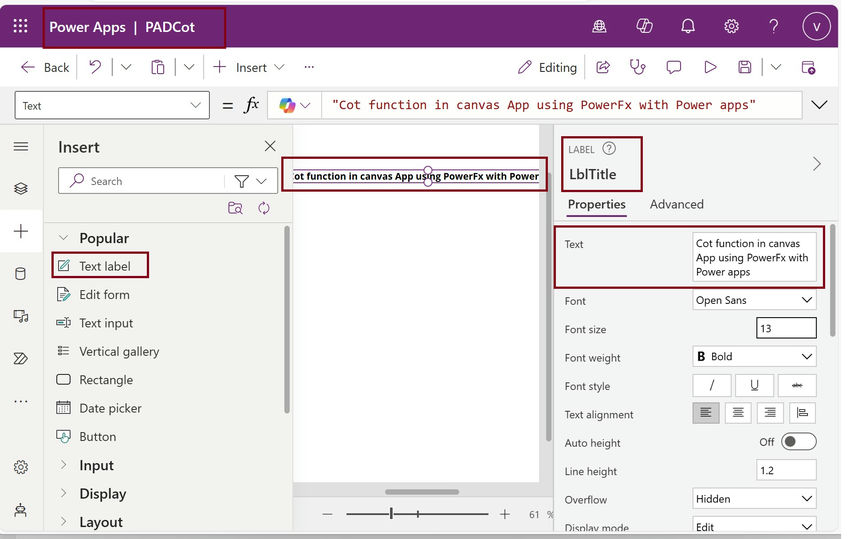
Task: Open the Overflow Hidden dropdown
Action: click(x=754, y=498)
